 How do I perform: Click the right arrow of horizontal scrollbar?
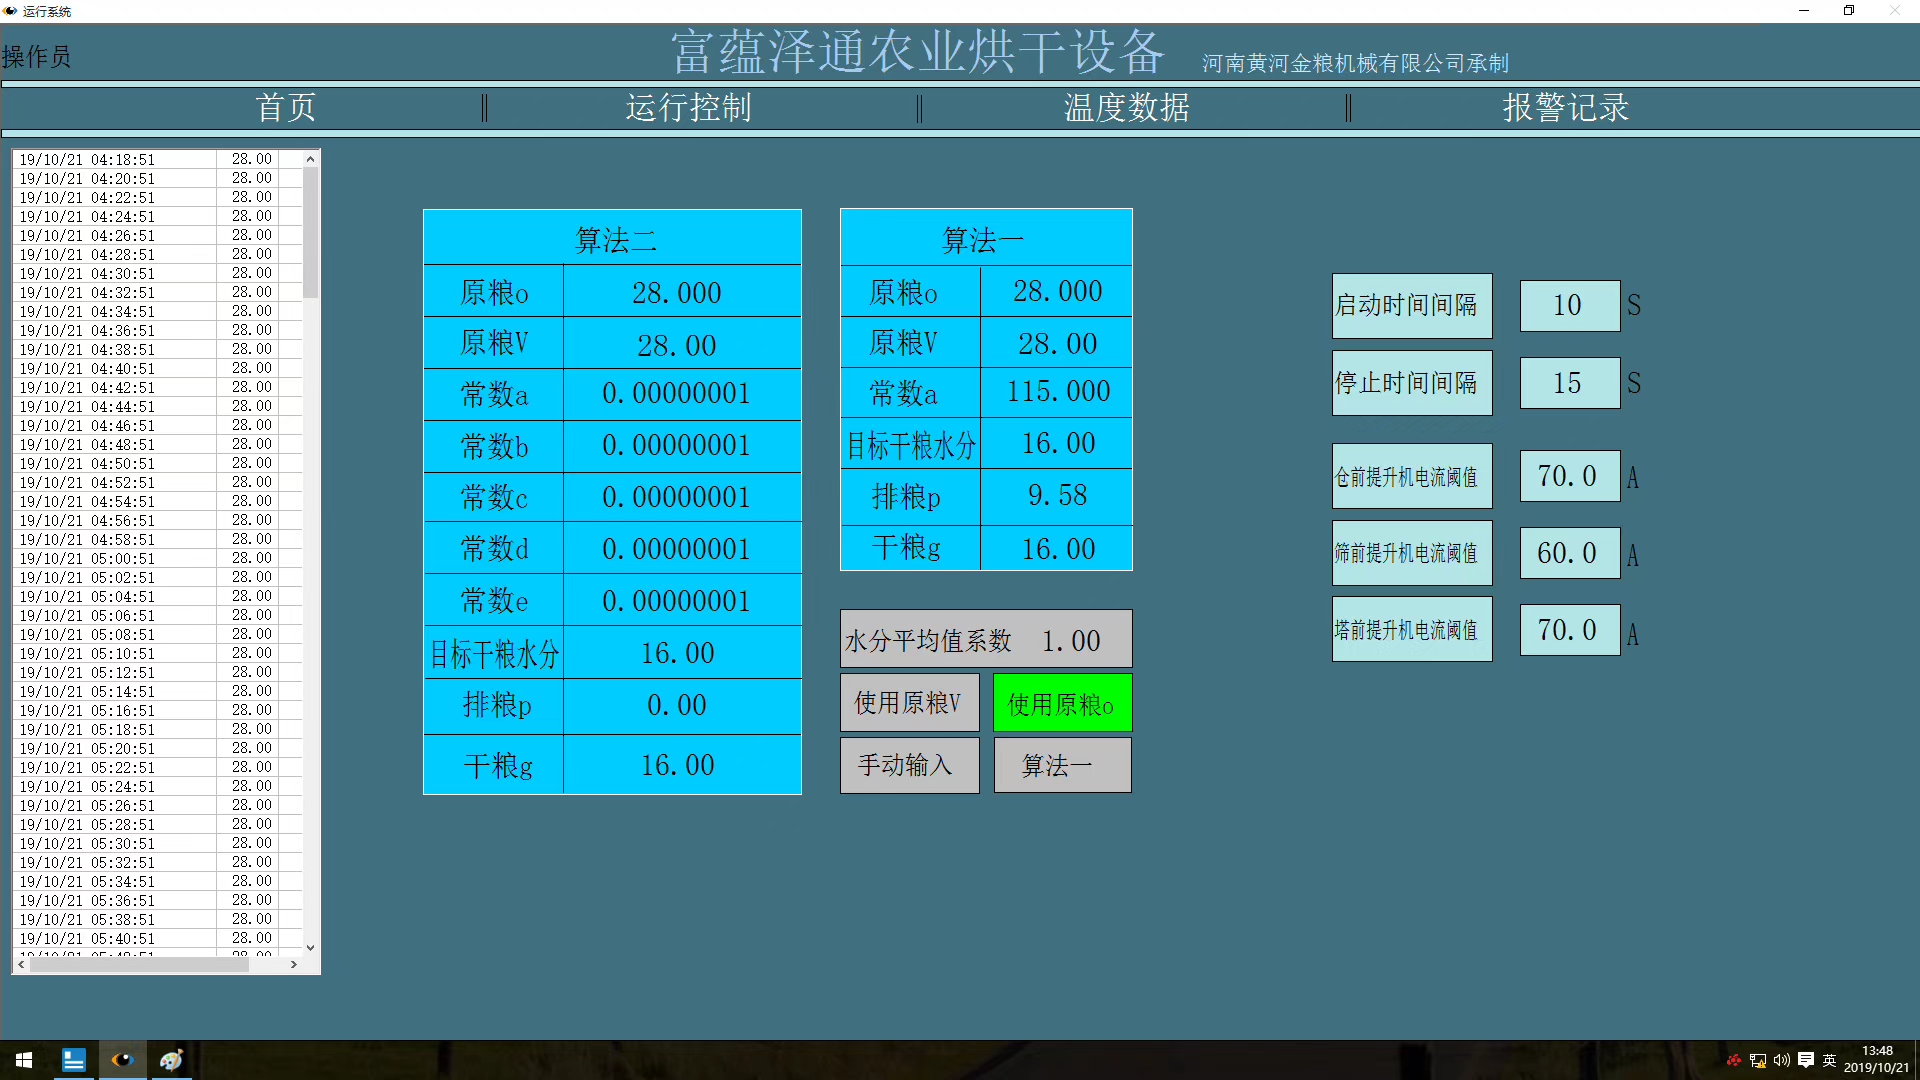coord(294,965)
